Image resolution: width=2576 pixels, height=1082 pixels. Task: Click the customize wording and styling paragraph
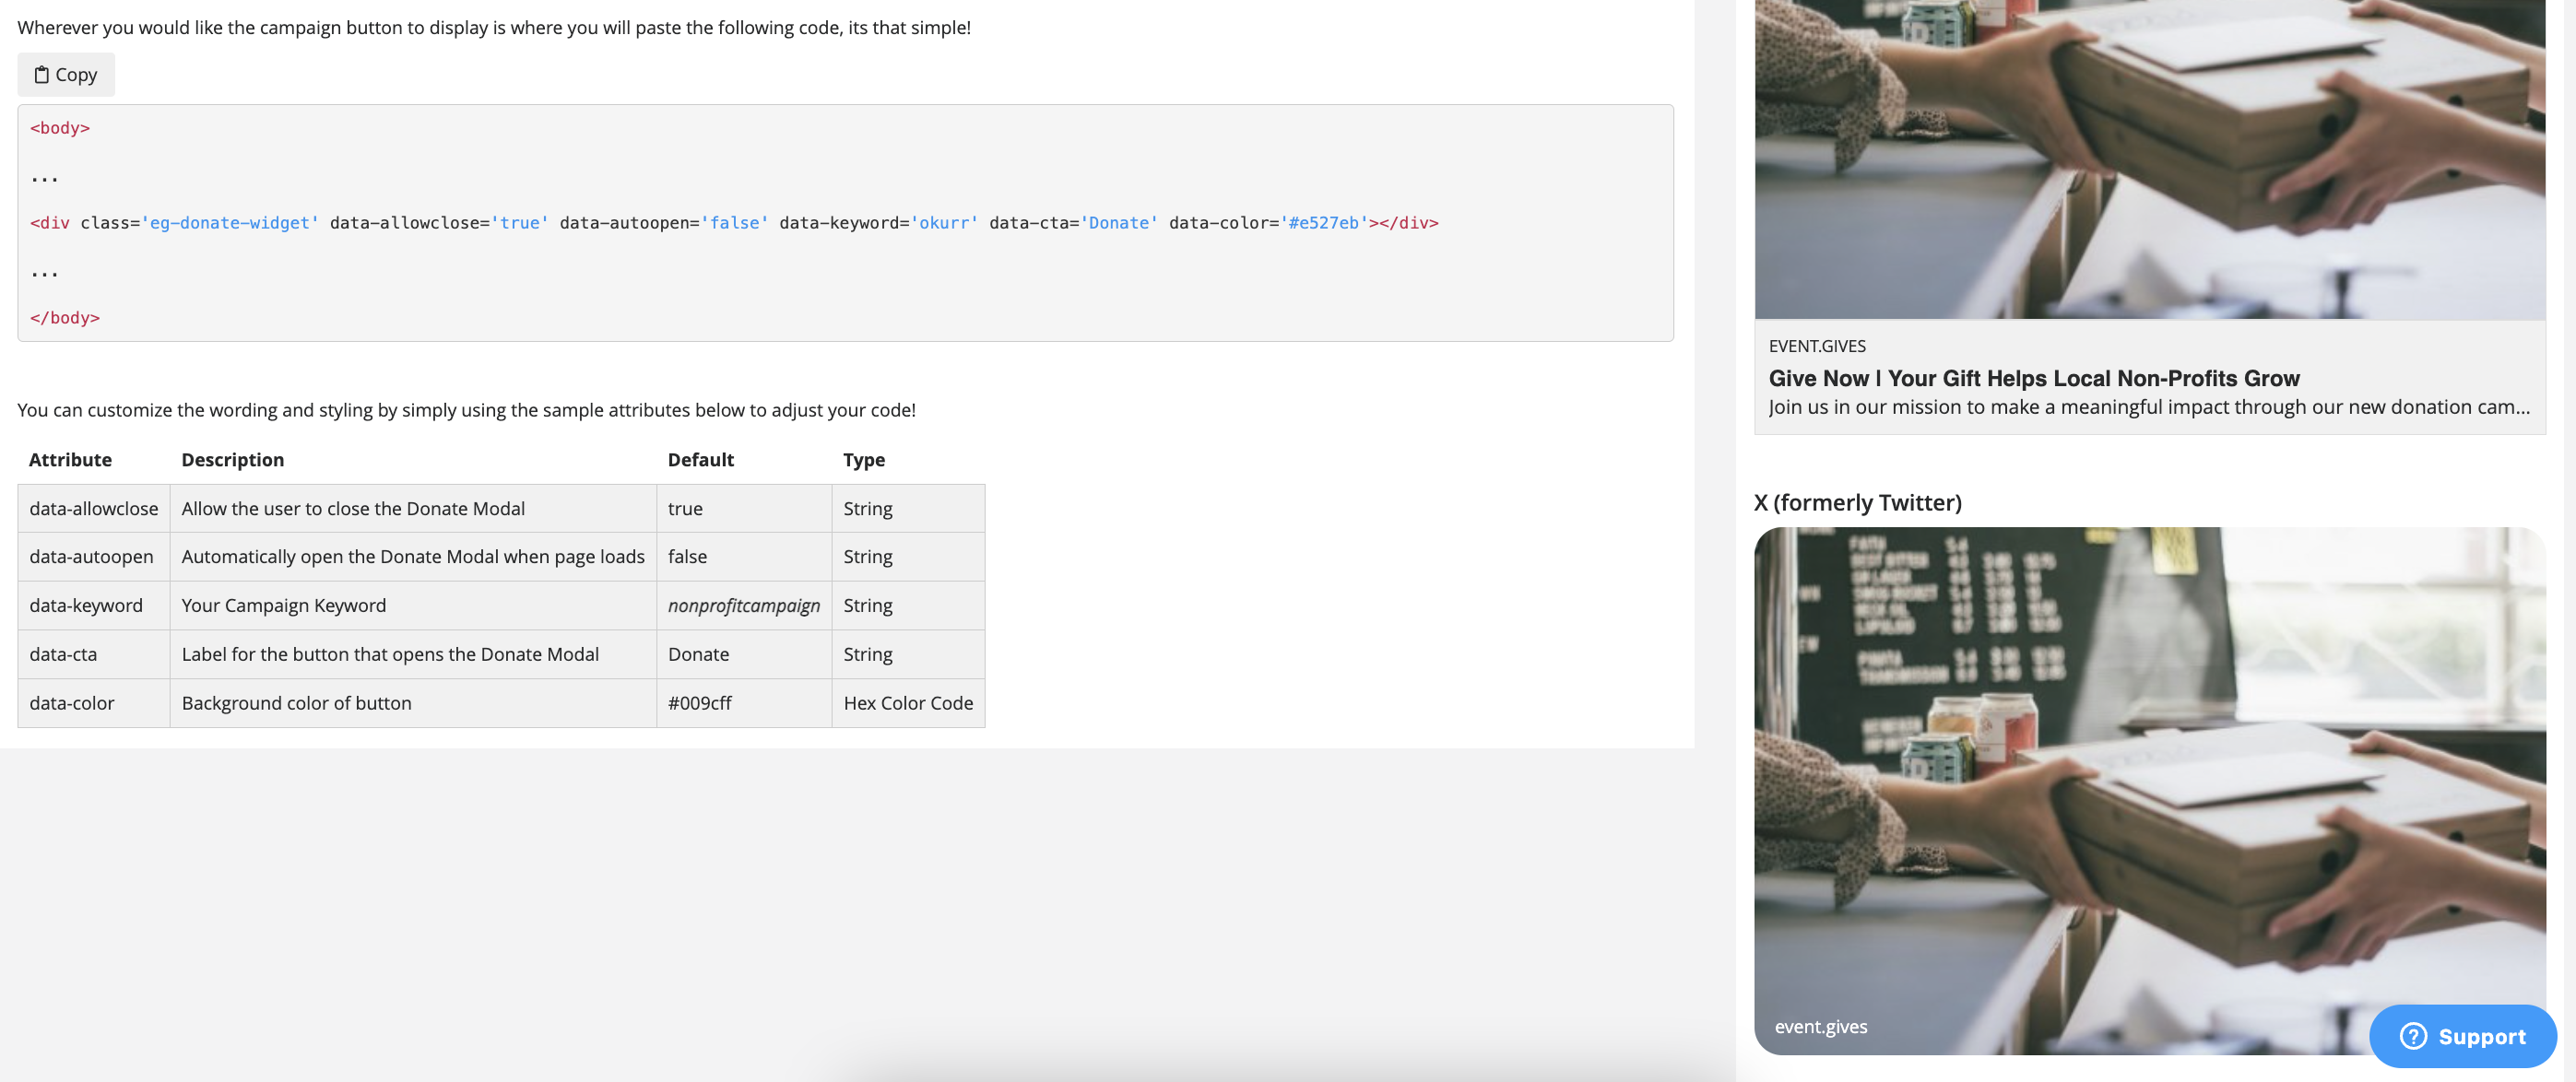coord(466,410)
